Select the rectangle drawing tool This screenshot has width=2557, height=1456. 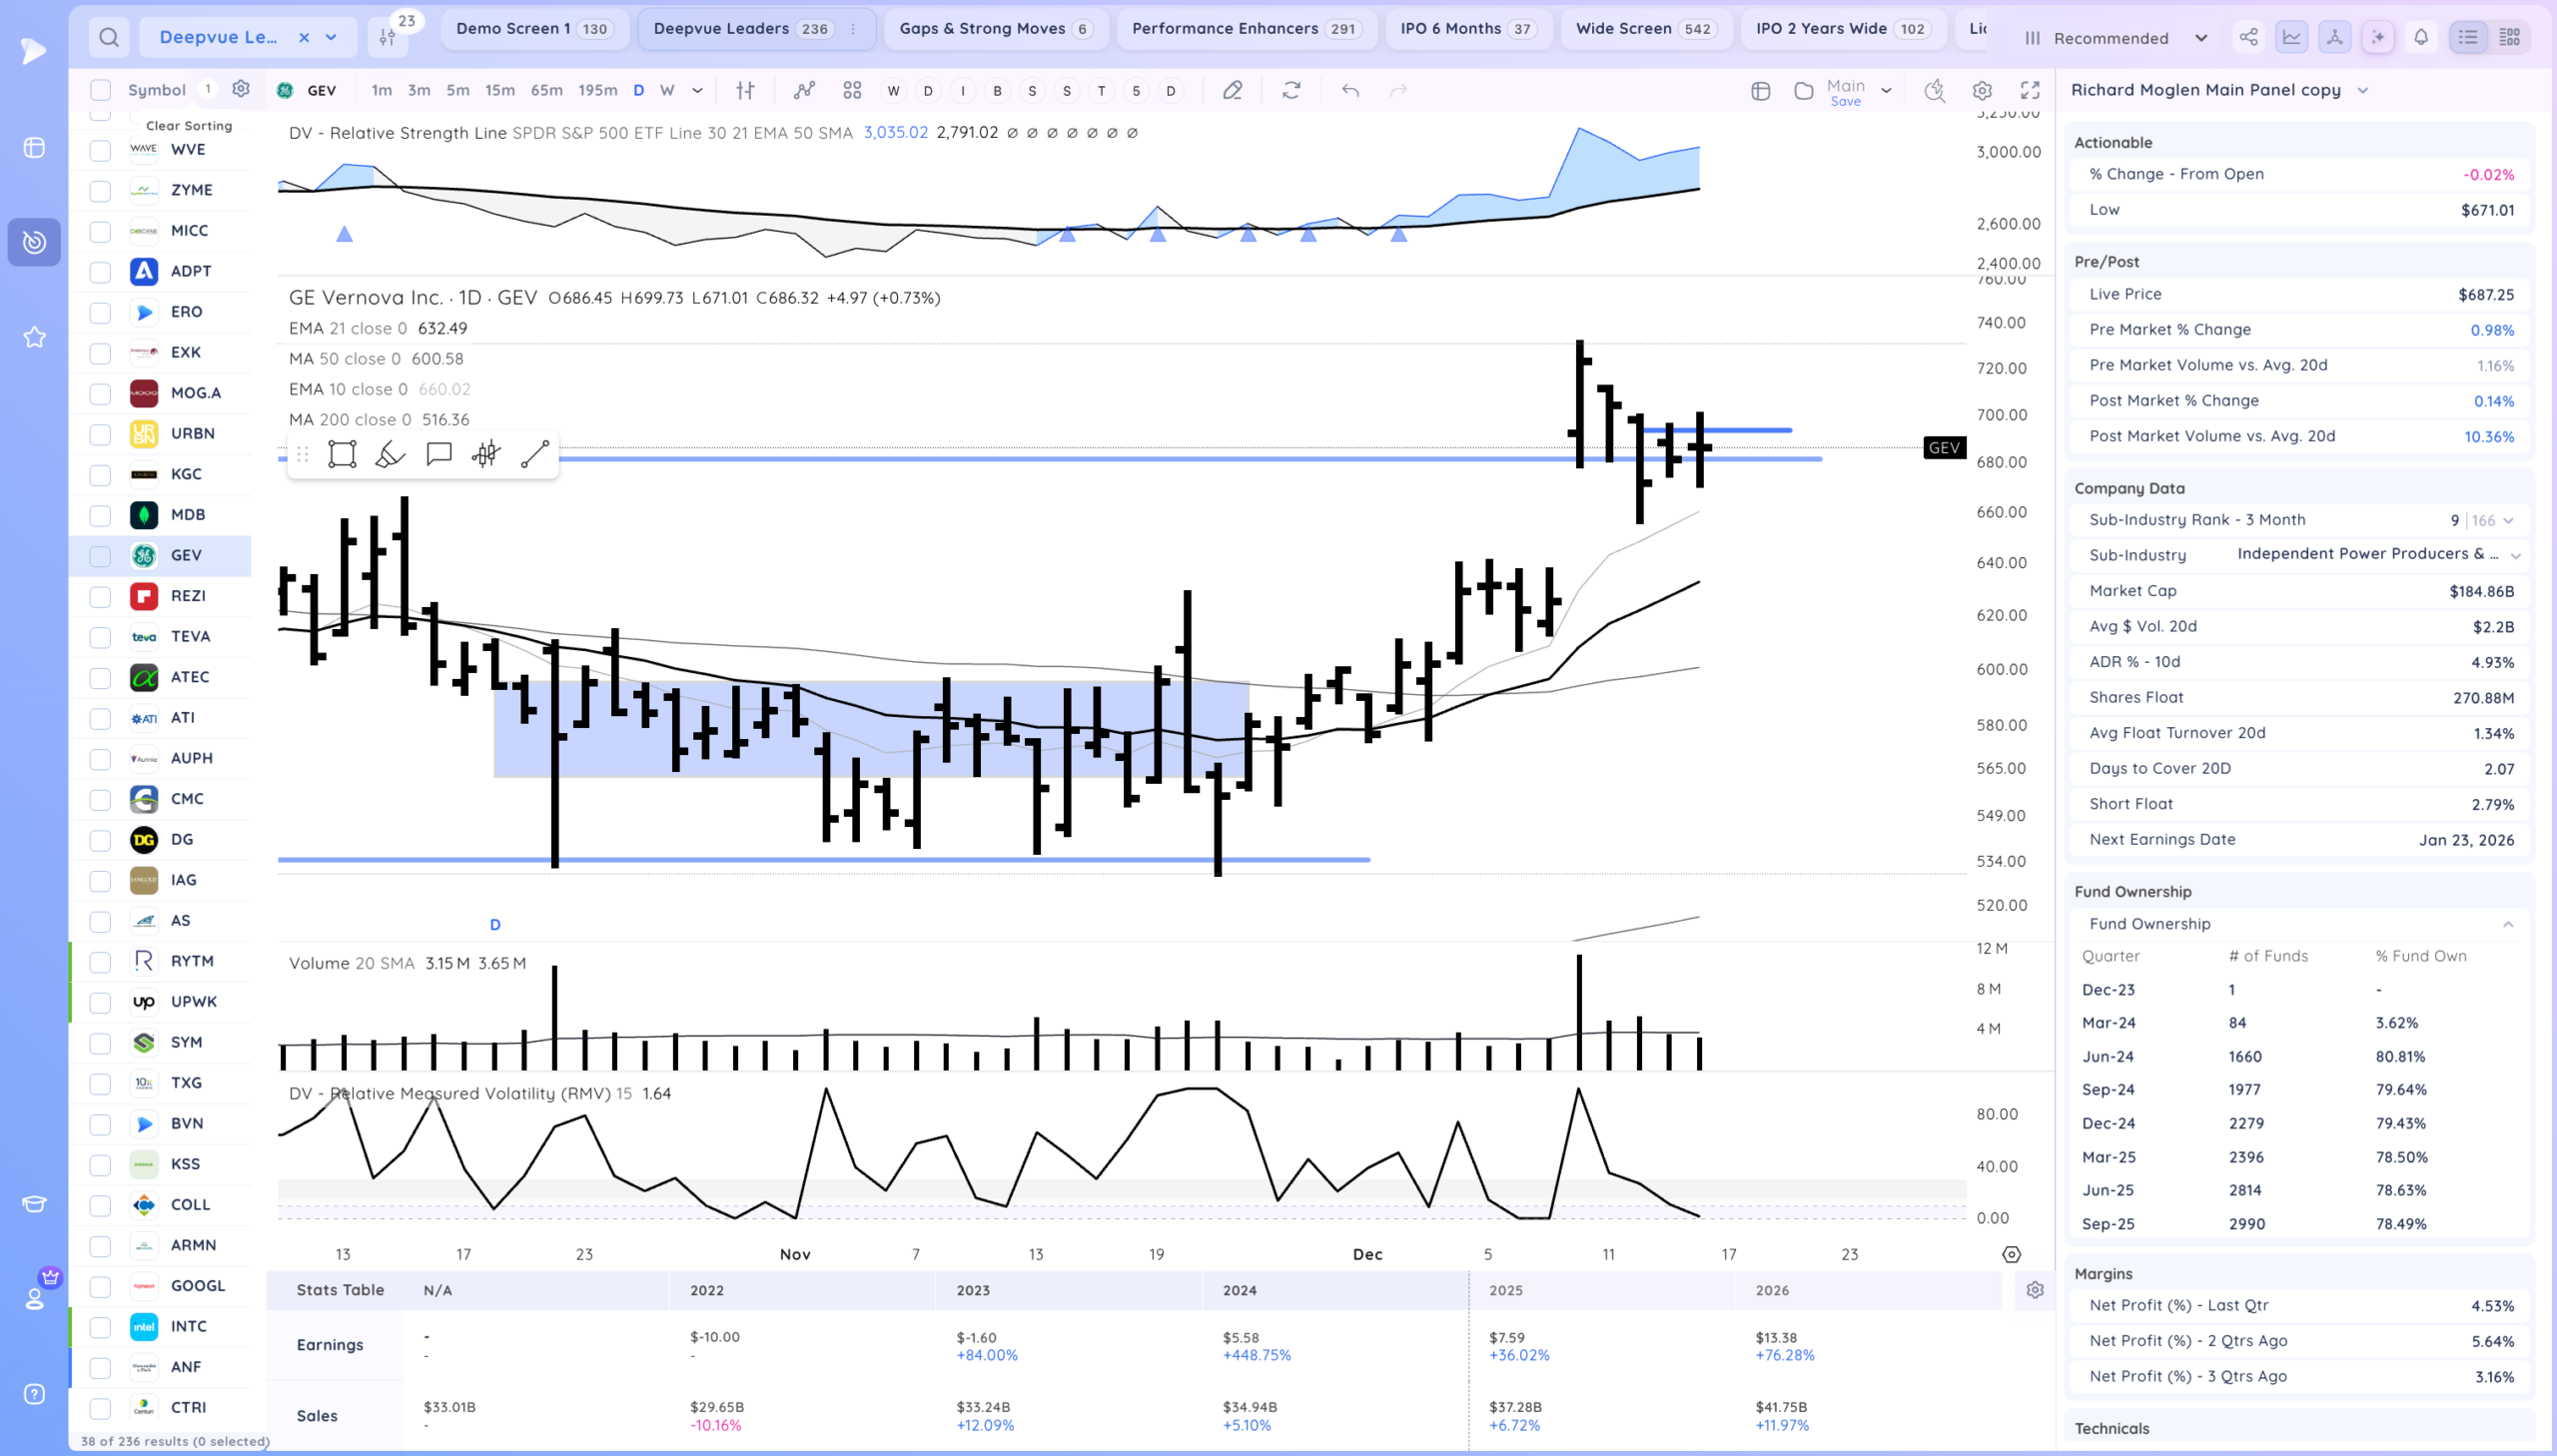click(342, 455)
